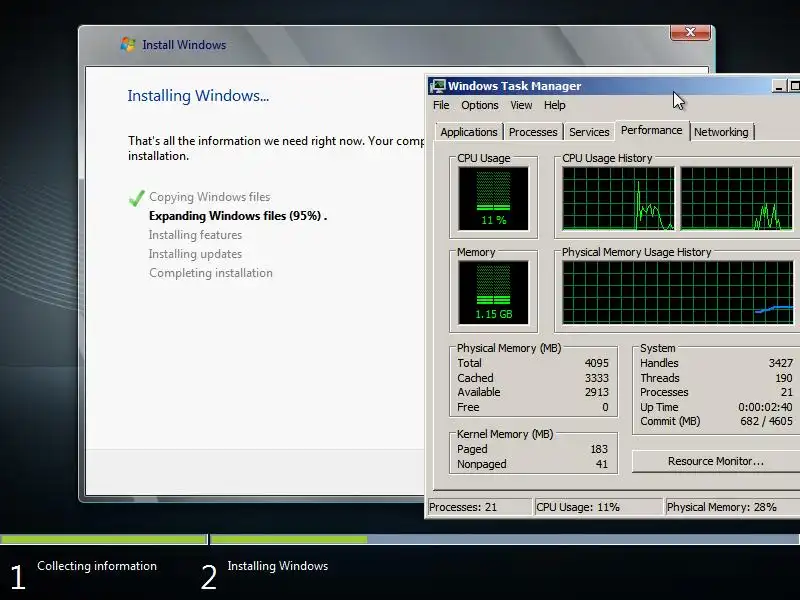This screenshot has width=800, height=600.
Task: Open the Help menu
Action: [554, 105]
